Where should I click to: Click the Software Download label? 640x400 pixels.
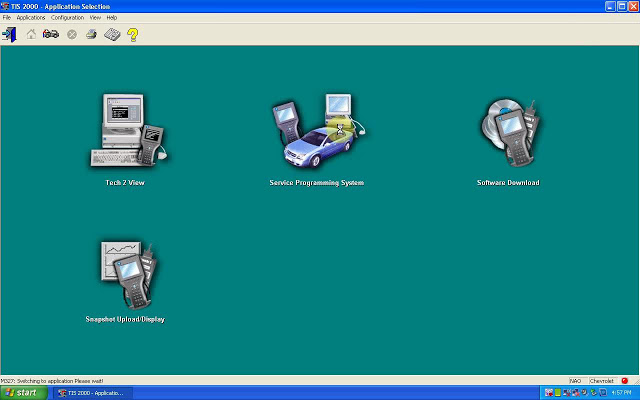pos(508,182)
